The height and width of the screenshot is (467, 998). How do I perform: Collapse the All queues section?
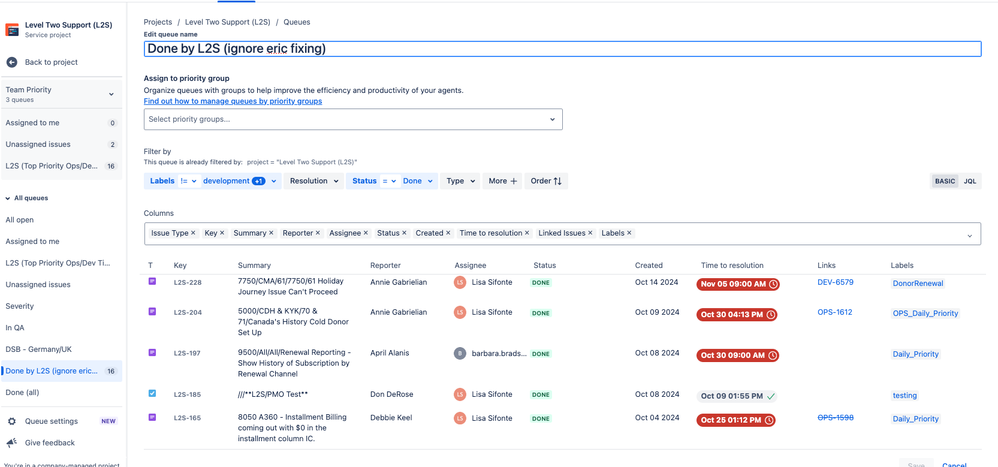[x=9, y=198]
